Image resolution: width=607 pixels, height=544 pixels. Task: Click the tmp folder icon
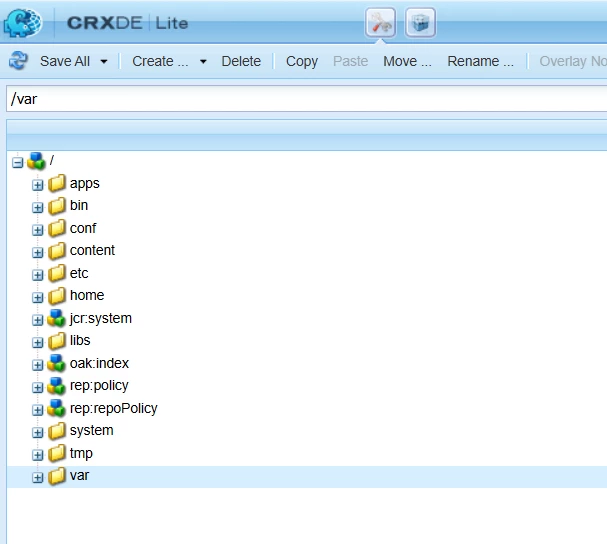57,453
